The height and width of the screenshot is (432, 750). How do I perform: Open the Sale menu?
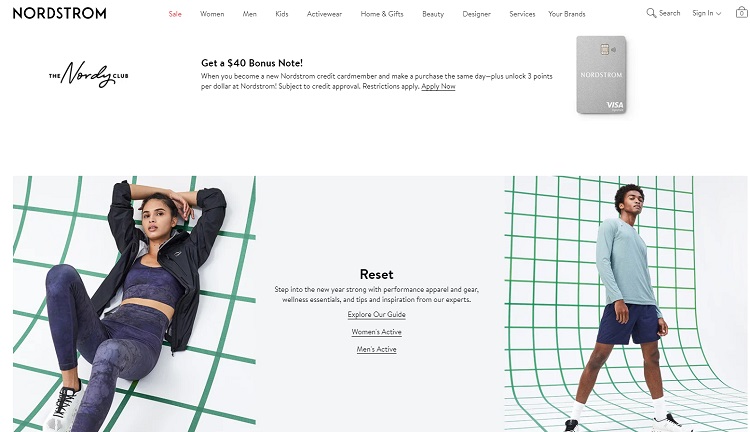[175, 14]
